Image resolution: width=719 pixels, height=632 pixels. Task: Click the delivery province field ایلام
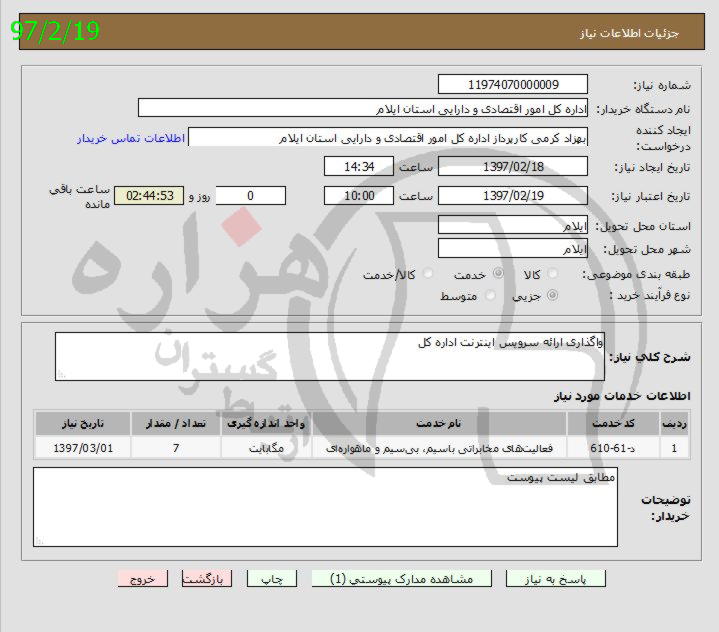pos(513,225)
